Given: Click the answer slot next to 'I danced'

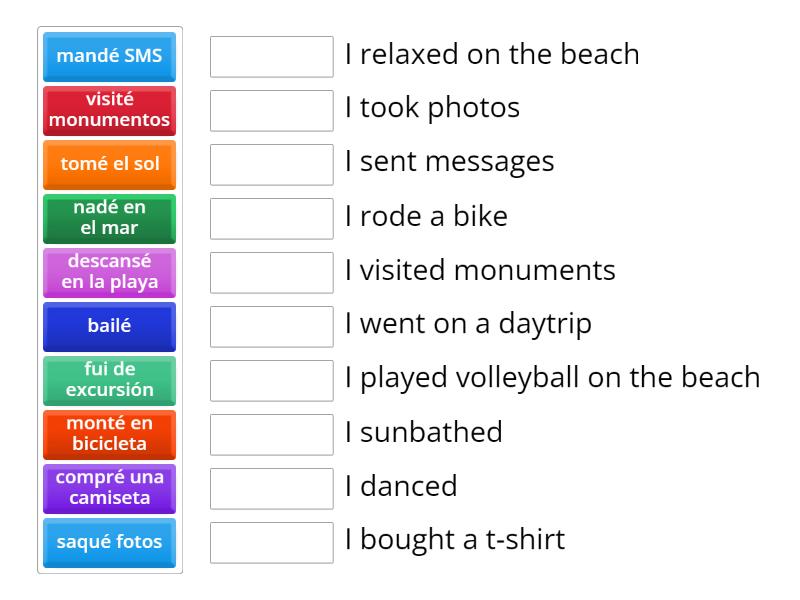Looking at the screenshot, I should (x=272, y=489).
